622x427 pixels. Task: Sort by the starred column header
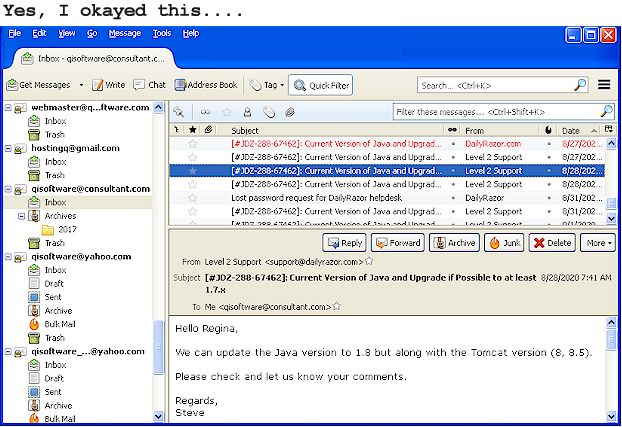[x=193, y=130]
